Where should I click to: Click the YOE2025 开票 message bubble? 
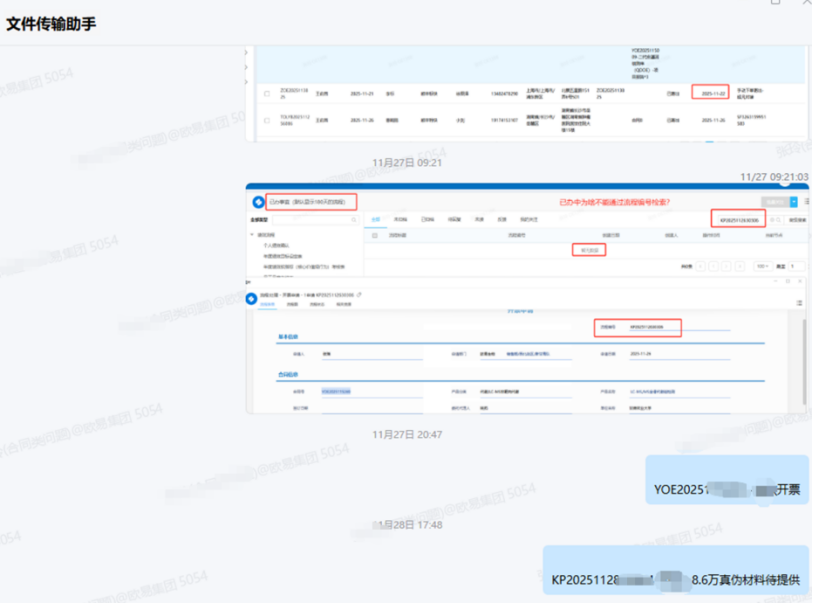[x=726, y=489]
